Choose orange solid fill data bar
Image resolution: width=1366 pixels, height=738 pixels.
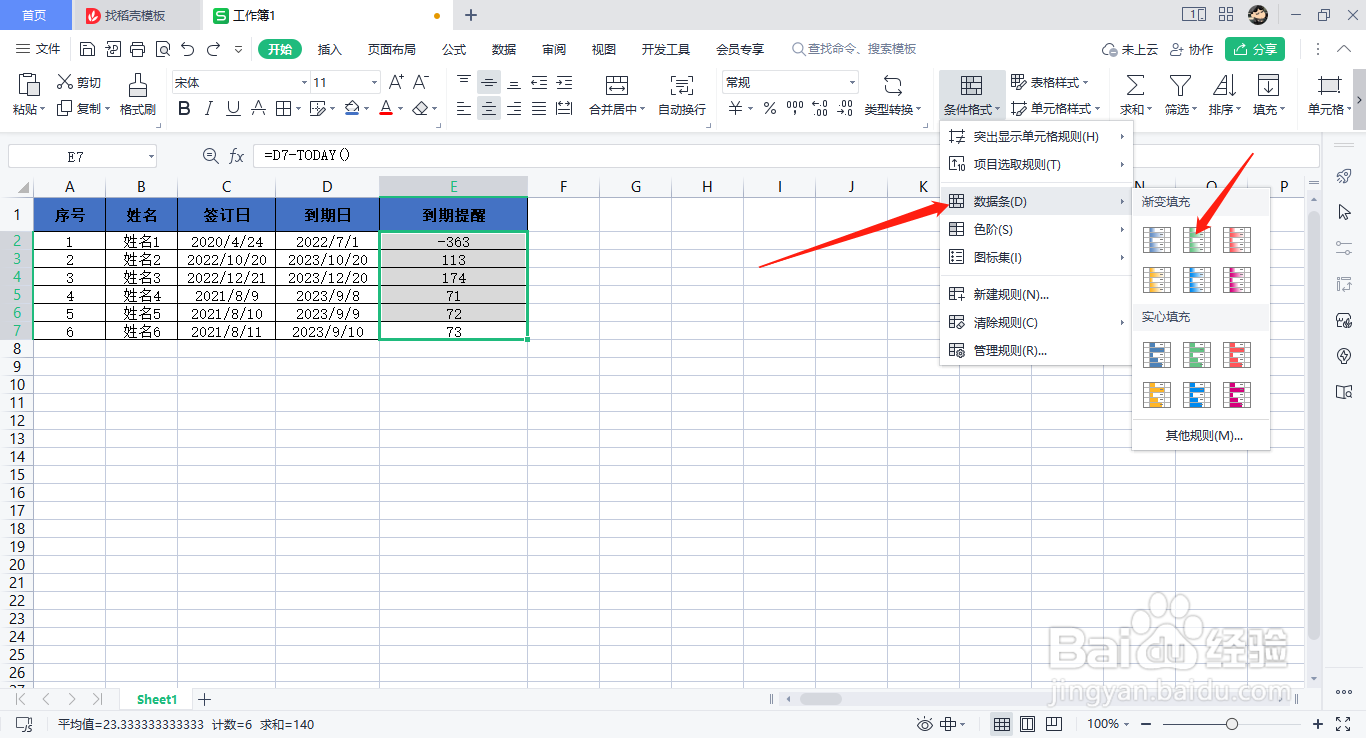pos(1156,395)
